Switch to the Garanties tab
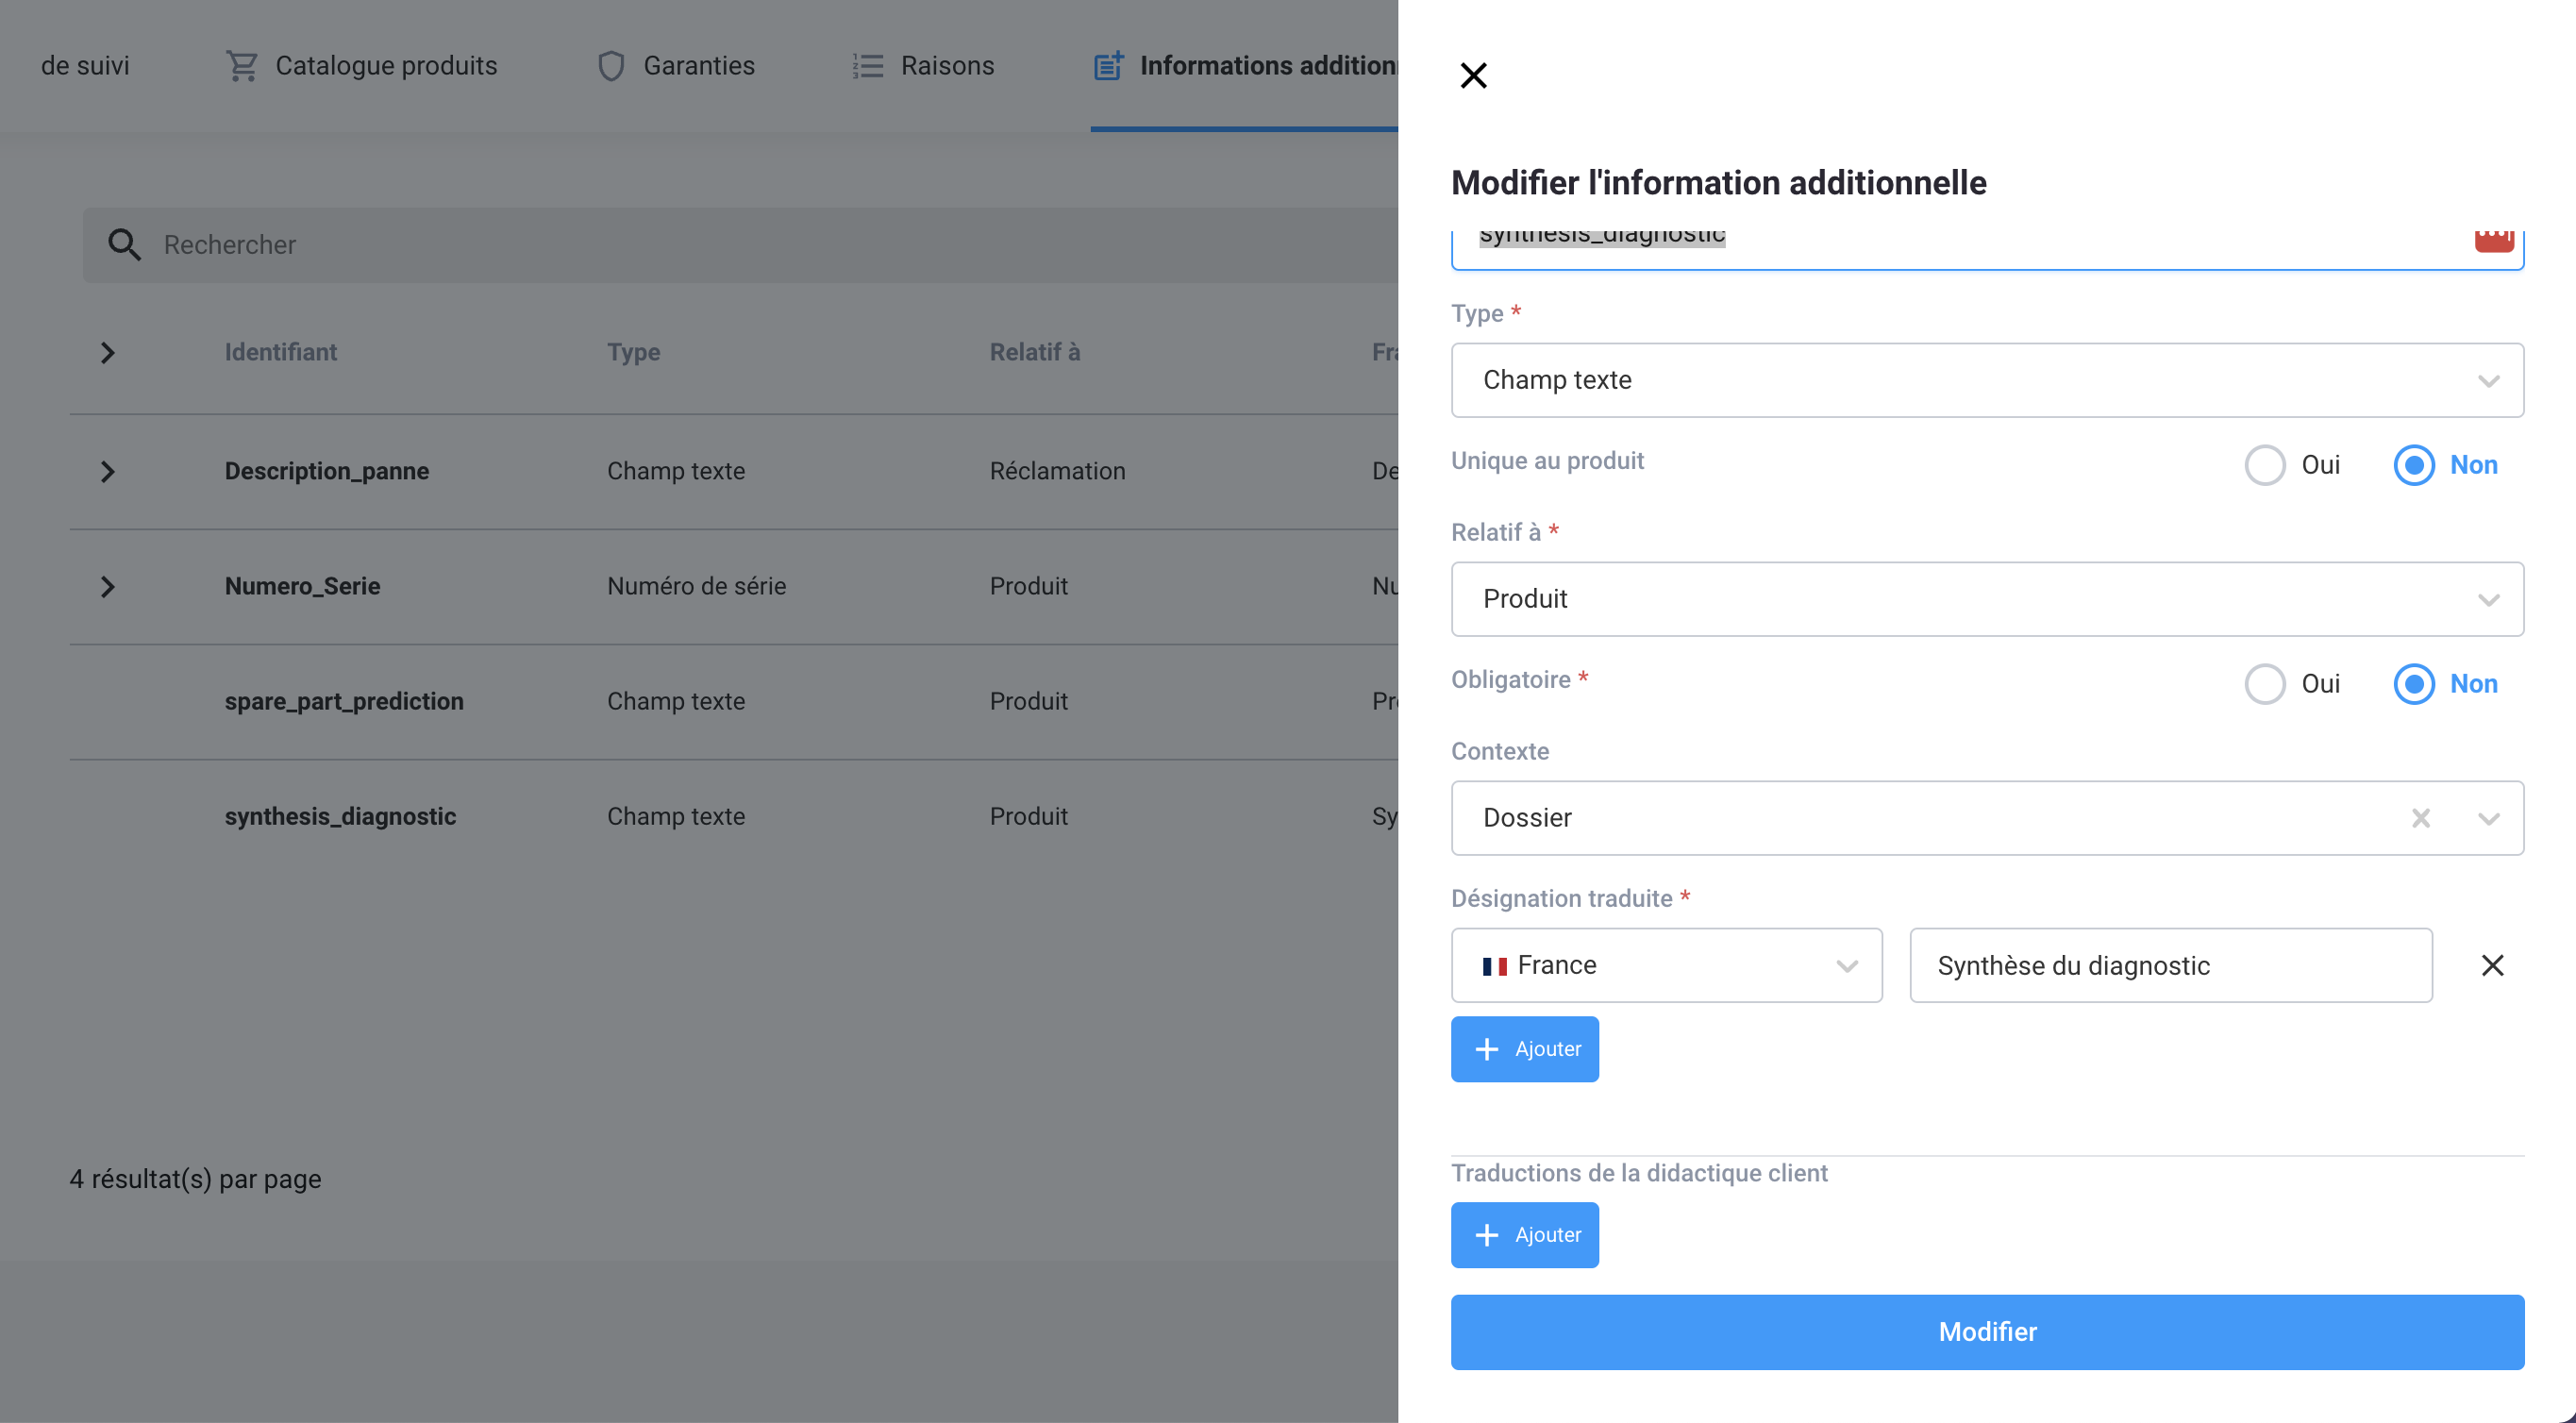The height and width of the screenshot is (1423, 2576). (698, 66)
